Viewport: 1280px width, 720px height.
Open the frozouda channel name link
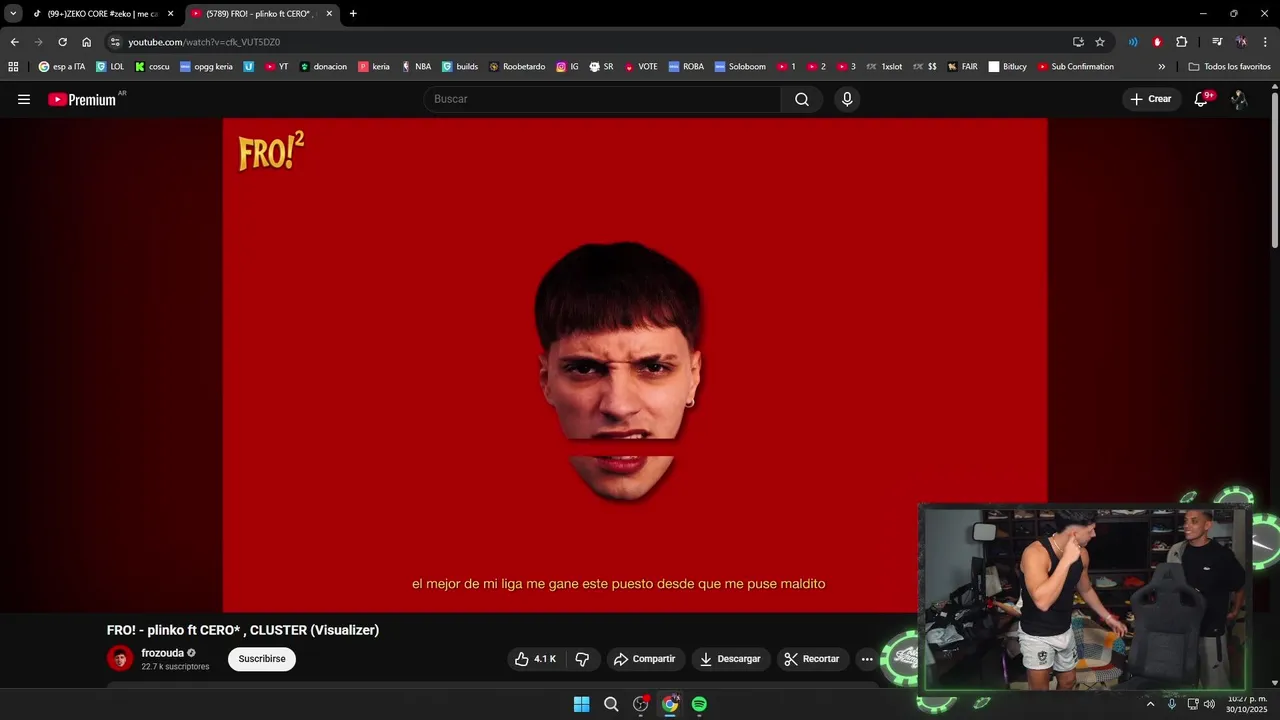(x=163, y=653)
